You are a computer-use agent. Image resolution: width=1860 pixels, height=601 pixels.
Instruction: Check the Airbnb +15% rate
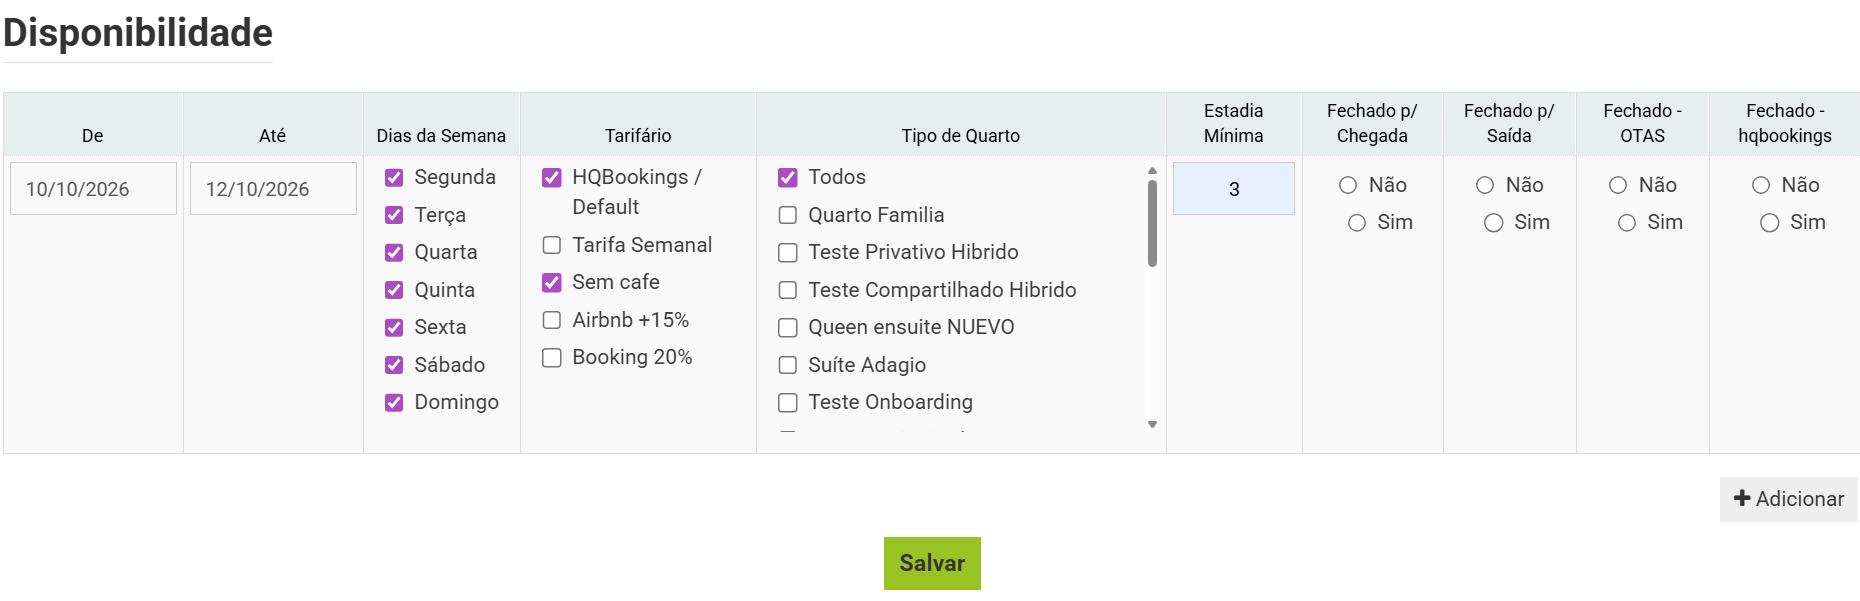552,320
